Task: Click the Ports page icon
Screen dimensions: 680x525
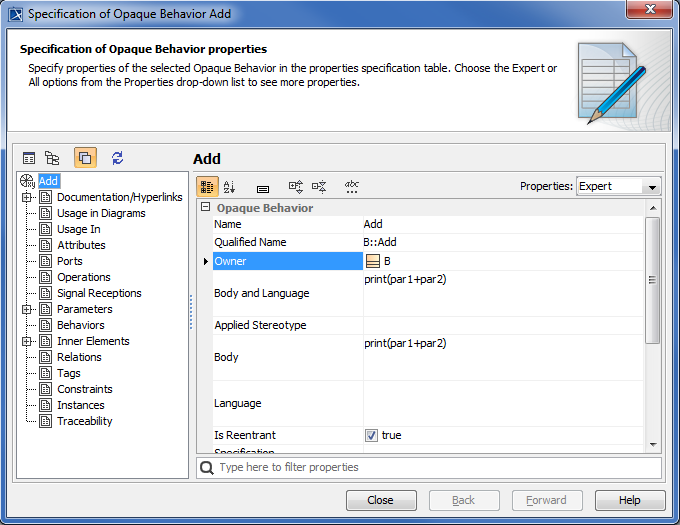Action: (46, 261)
